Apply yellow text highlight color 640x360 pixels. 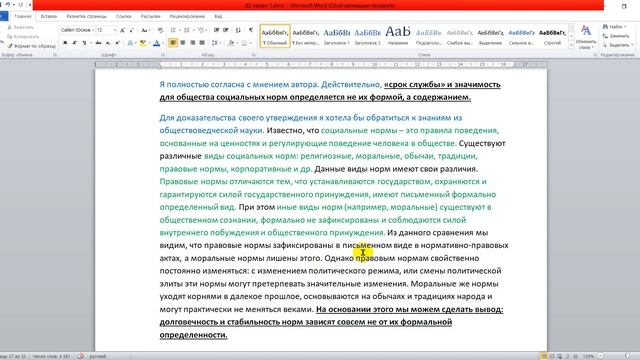pyautogui.click(x=142, y=43)
